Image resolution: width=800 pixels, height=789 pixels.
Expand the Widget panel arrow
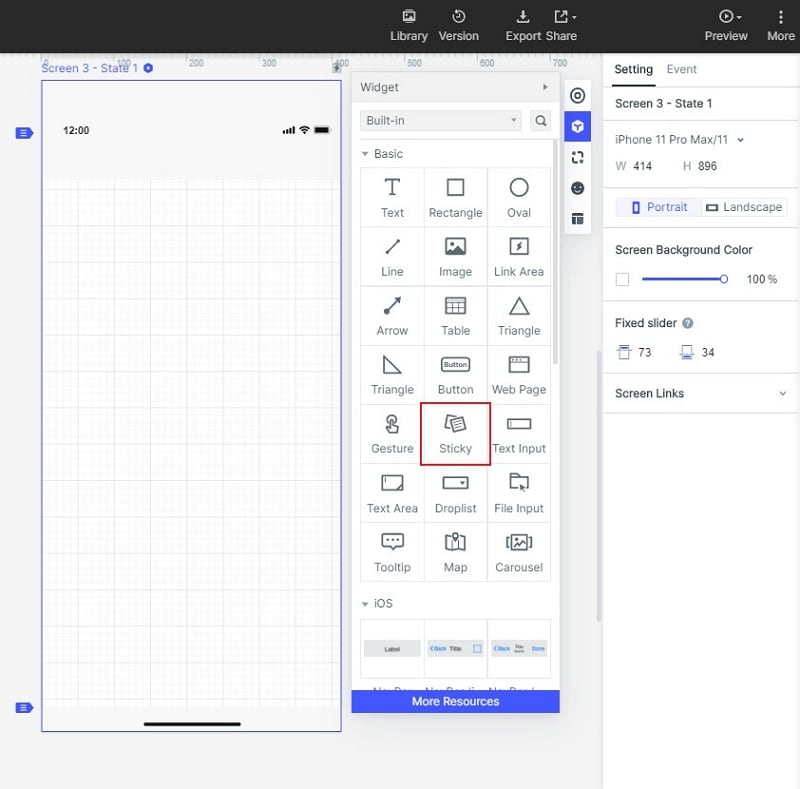545,87
